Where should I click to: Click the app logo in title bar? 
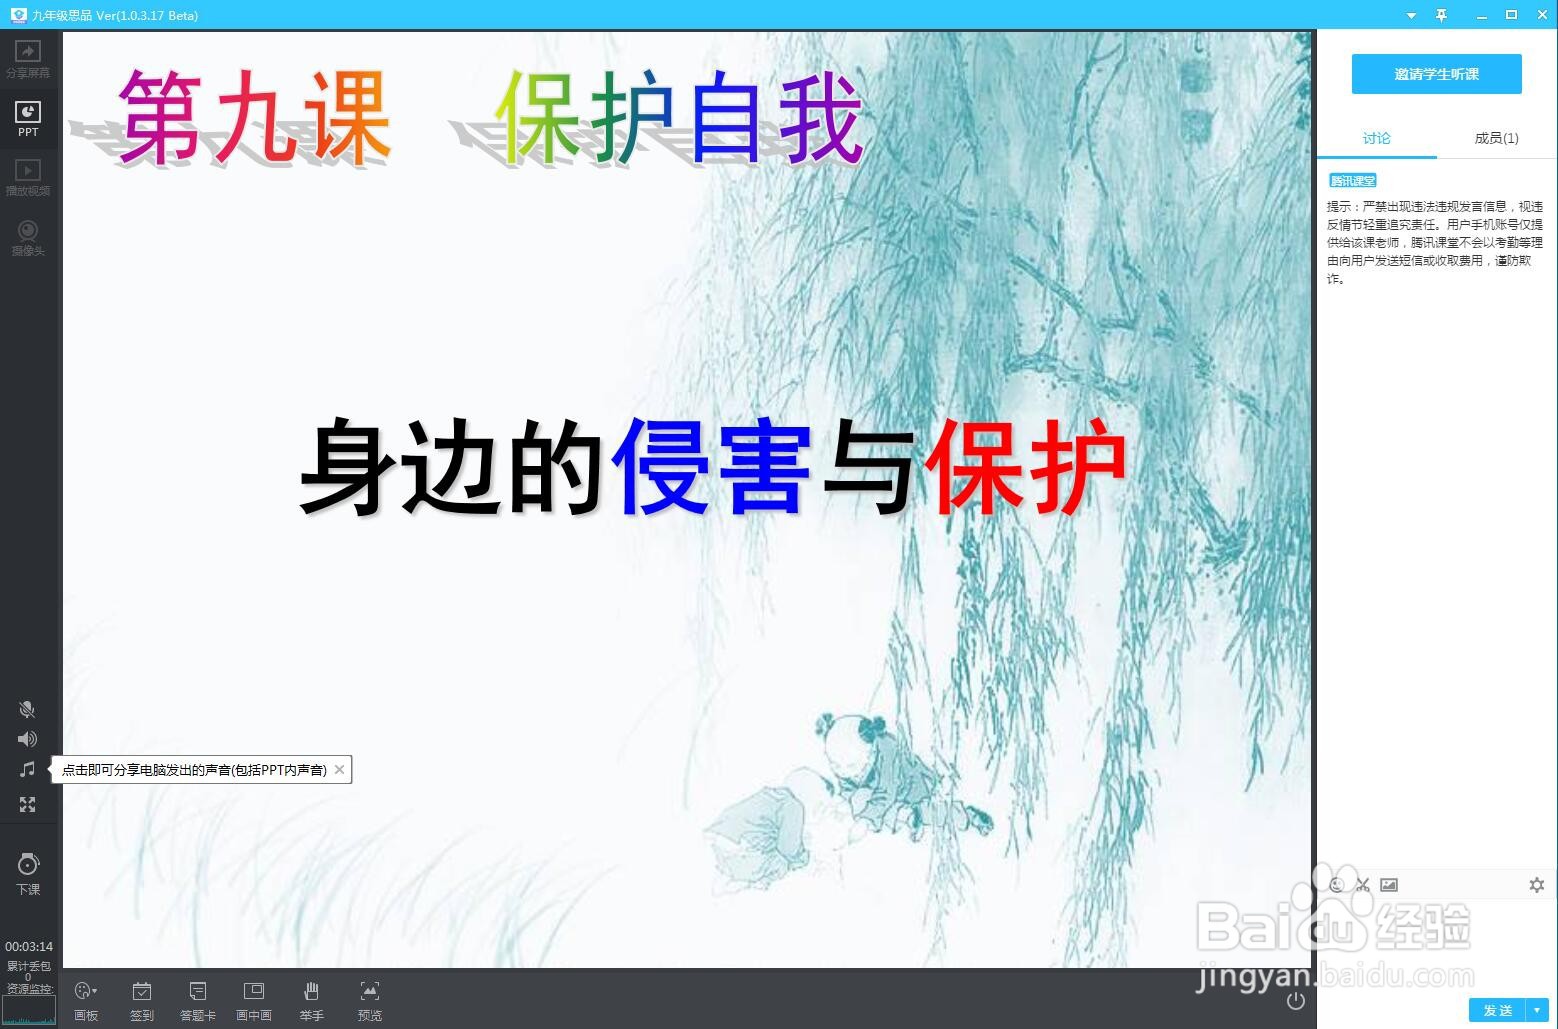[x=18, y=15]
